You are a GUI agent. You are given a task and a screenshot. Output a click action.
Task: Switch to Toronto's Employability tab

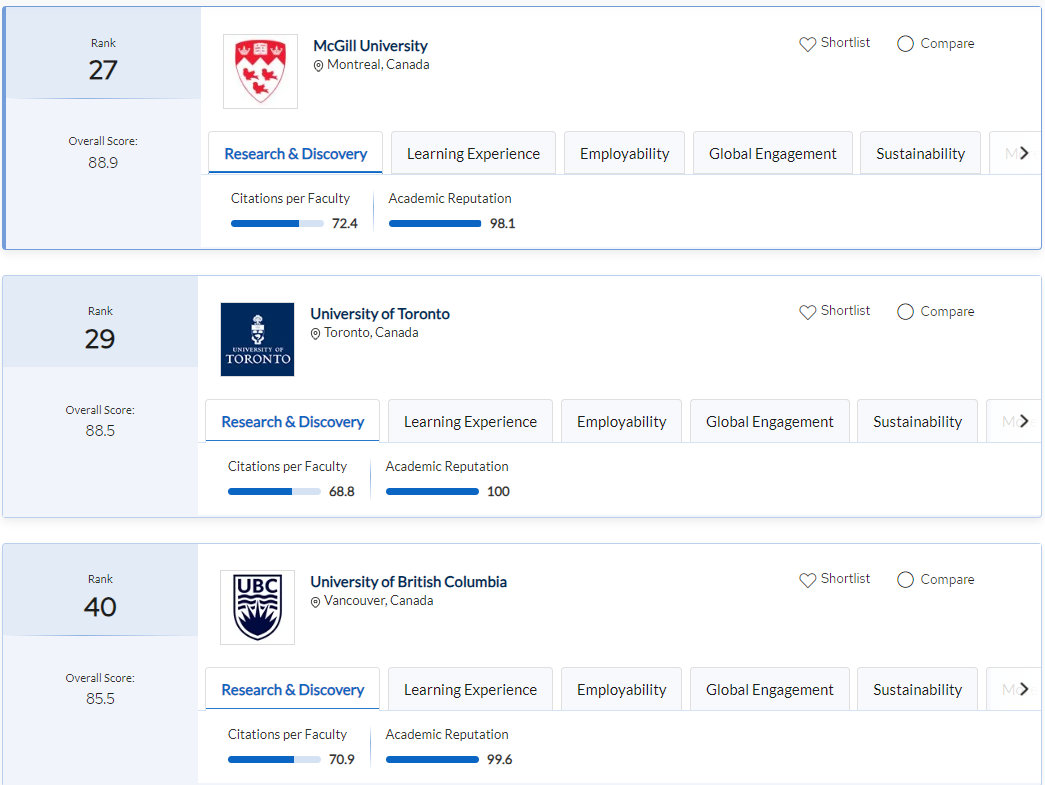(621, 422)
